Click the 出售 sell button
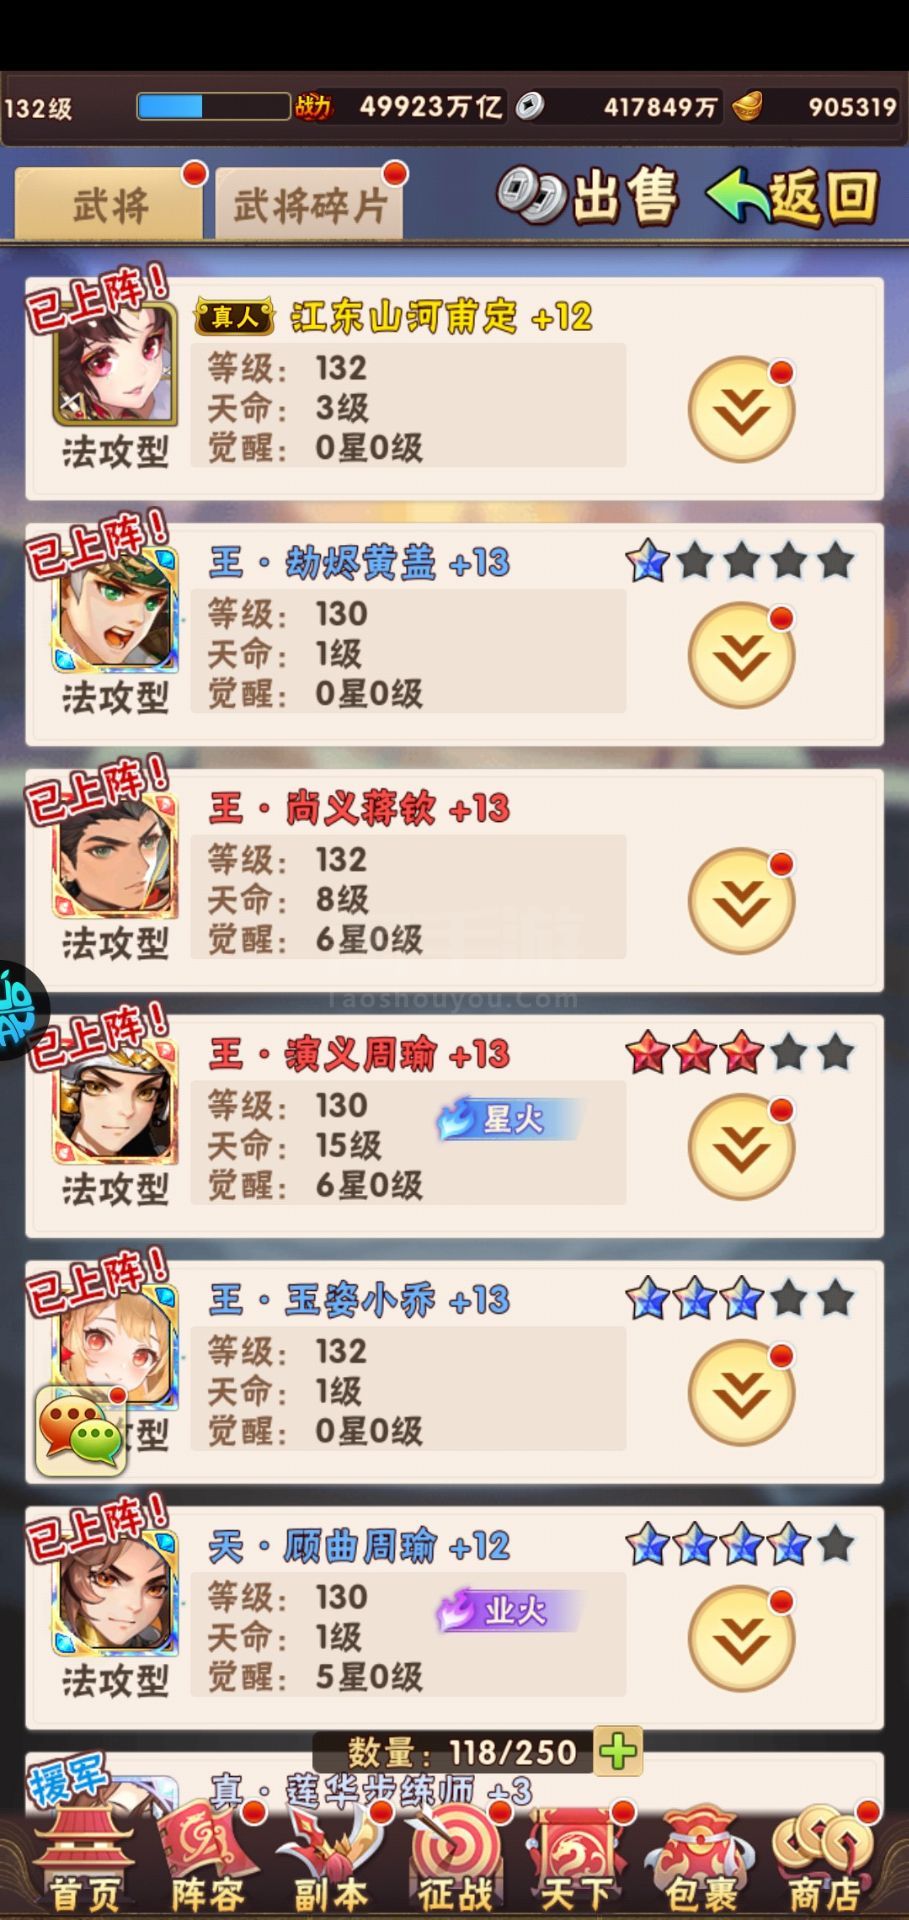Screen dimensions: 909x1920 click(588, 196)
